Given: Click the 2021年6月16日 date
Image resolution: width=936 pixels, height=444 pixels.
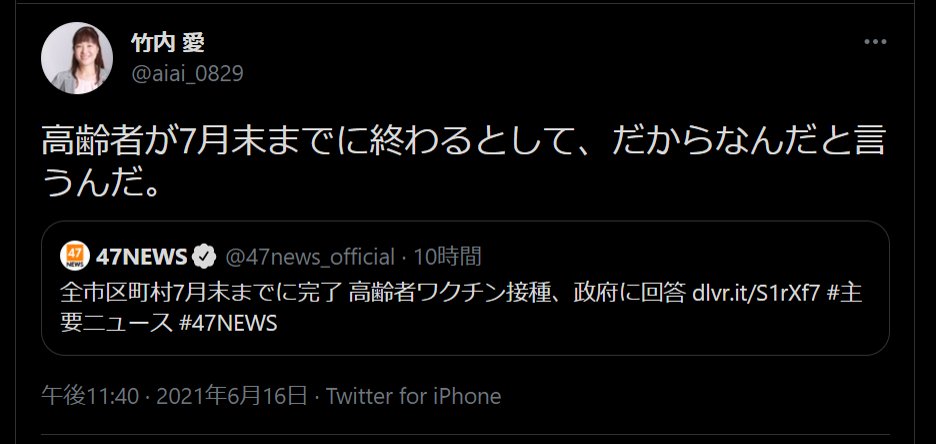Looking at the screenshot, I should (232, 396).
